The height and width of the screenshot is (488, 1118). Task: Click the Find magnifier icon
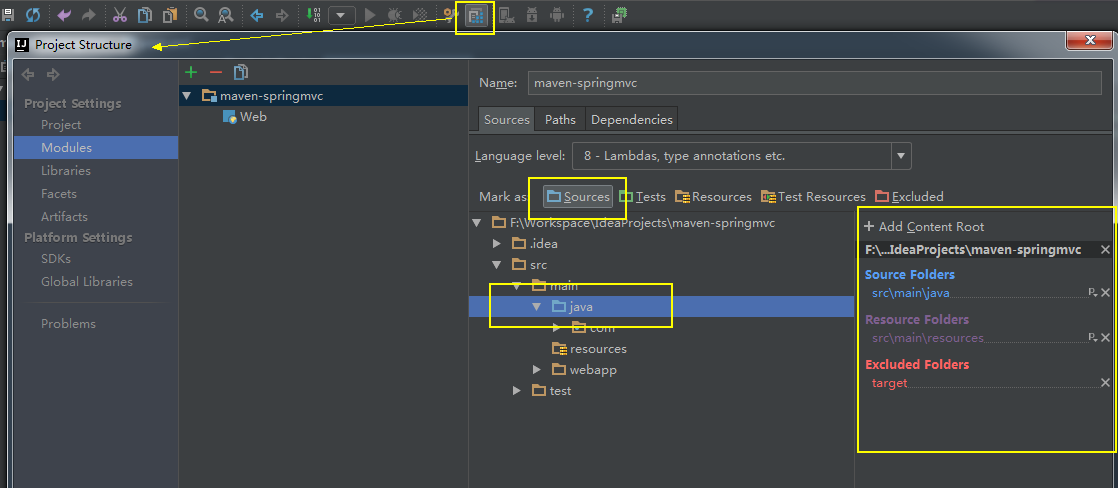pos(201,15)
